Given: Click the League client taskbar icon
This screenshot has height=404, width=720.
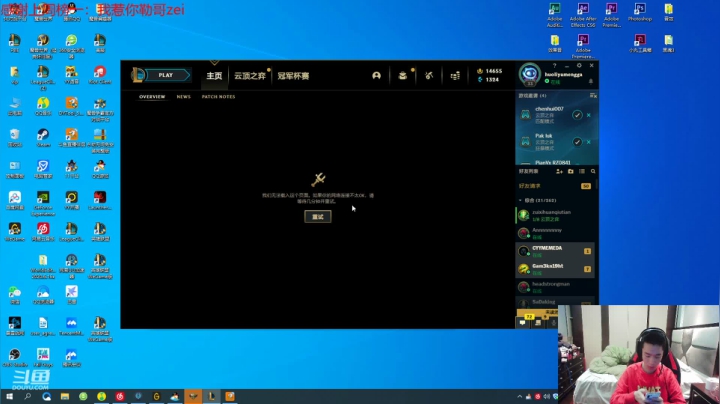Looking at the screenshot, I should click(211, 396).
